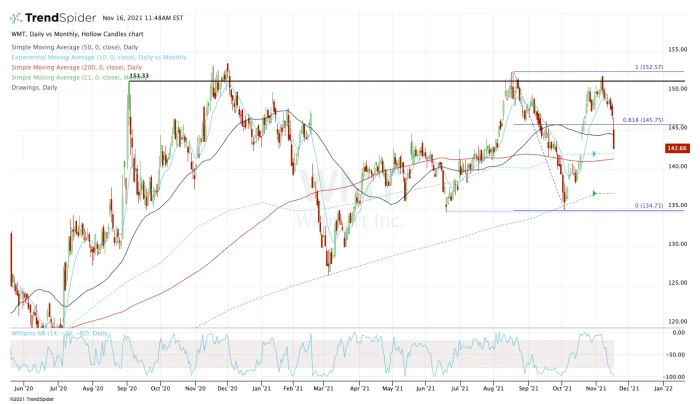This screenshot has width=700, height=404.
Task: Open the Drawings, Daily legend entry
Action: pos(35,87)
